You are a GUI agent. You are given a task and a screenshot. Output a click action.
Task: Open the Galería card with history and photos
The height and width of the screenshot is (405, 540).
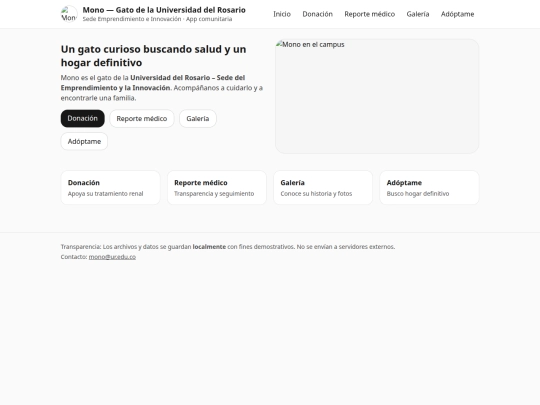[323, 188]
